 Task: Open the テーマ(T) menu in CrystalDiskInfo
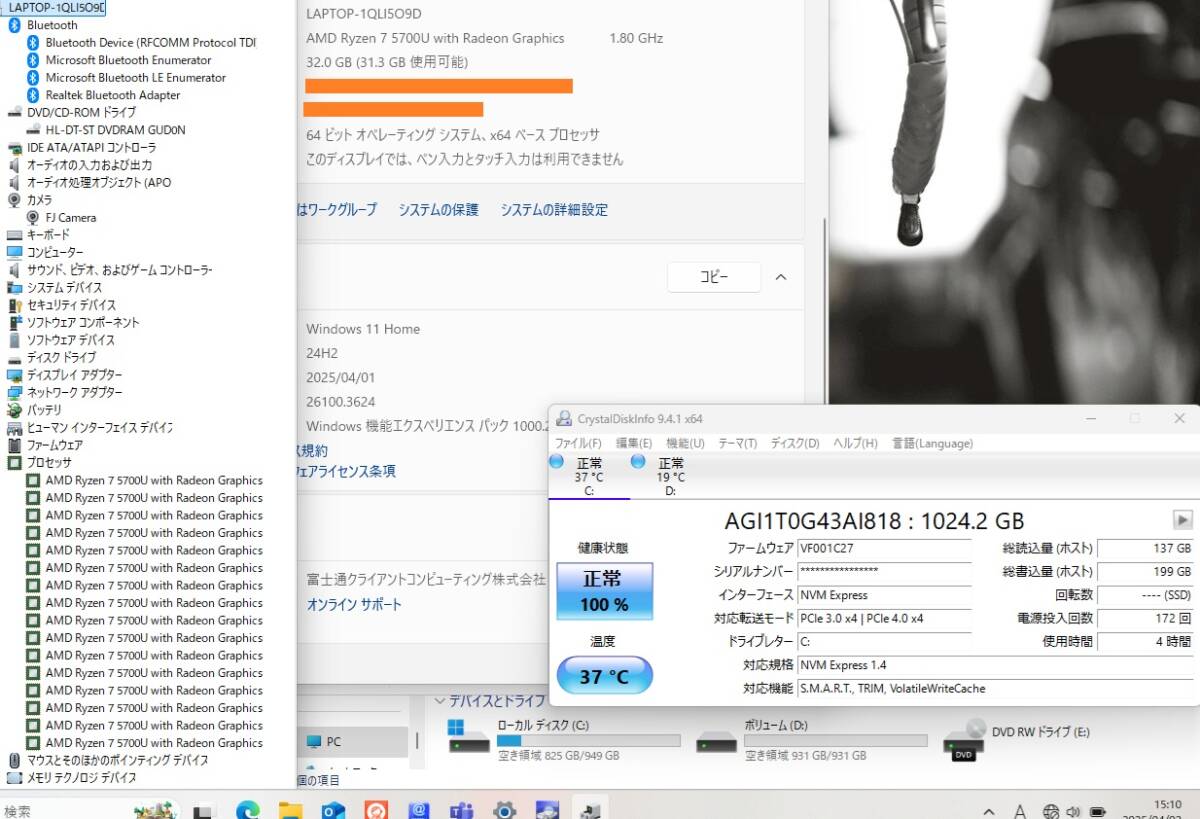738,443
